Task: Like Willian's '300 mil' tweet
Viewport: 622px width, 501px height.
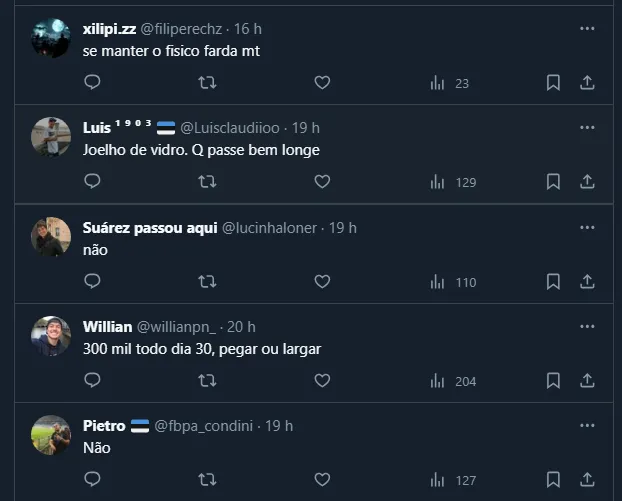Action: [322, 380]
